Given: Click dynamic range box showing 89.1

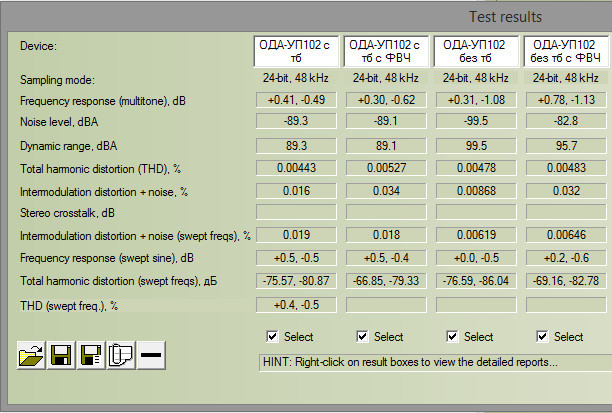Looking at the screenshot, I should [386, 146].
